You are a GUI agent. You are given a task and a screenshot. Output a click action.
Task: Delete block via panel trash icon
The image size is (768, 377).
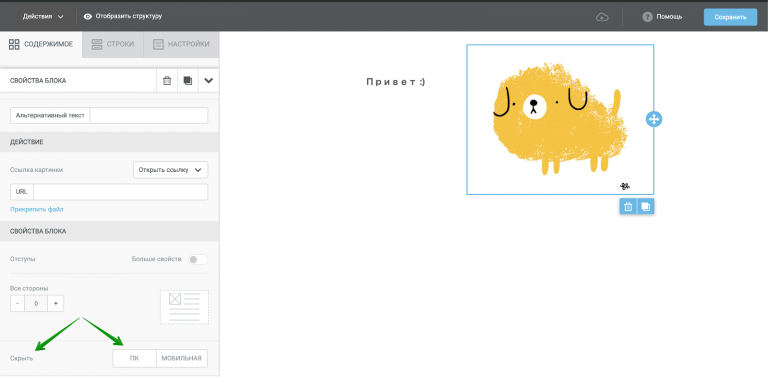click(167, 81)
